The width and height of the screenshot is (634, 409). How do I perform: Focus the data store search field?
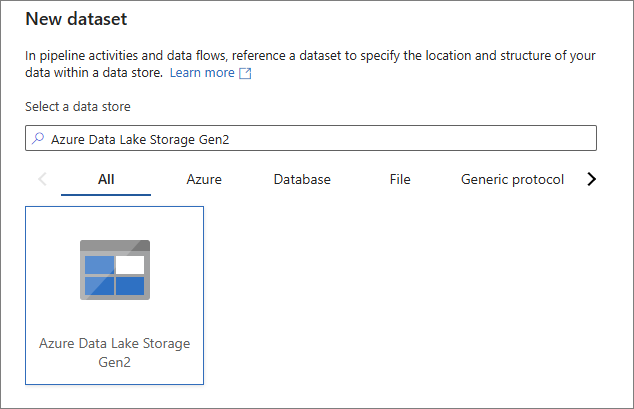pyautogui.click(x=311, y=138)
